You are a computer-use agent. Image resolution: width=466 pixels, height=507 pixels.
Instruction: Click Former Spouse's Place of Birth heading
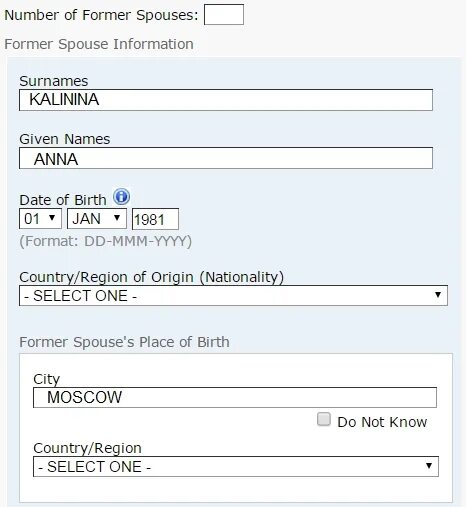click(x=124, y=342)
